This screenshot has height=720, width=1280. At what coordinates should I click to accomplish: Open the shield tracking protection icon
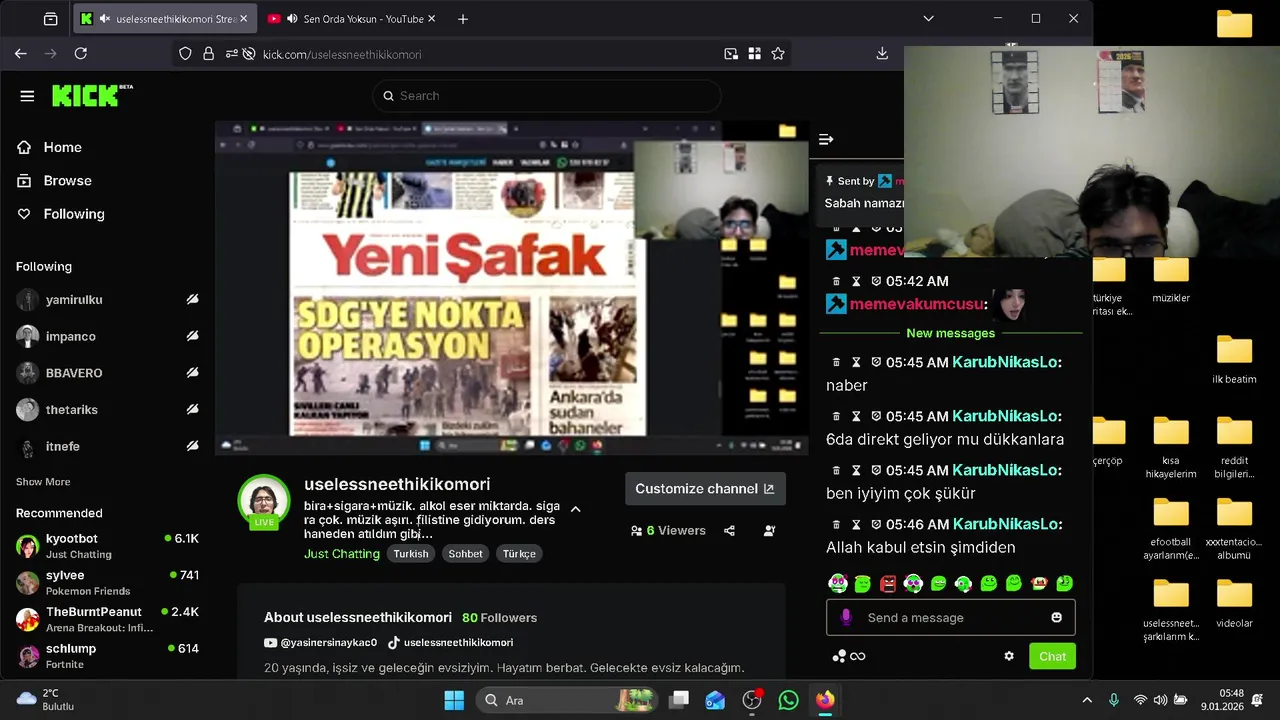pos(185,54)
